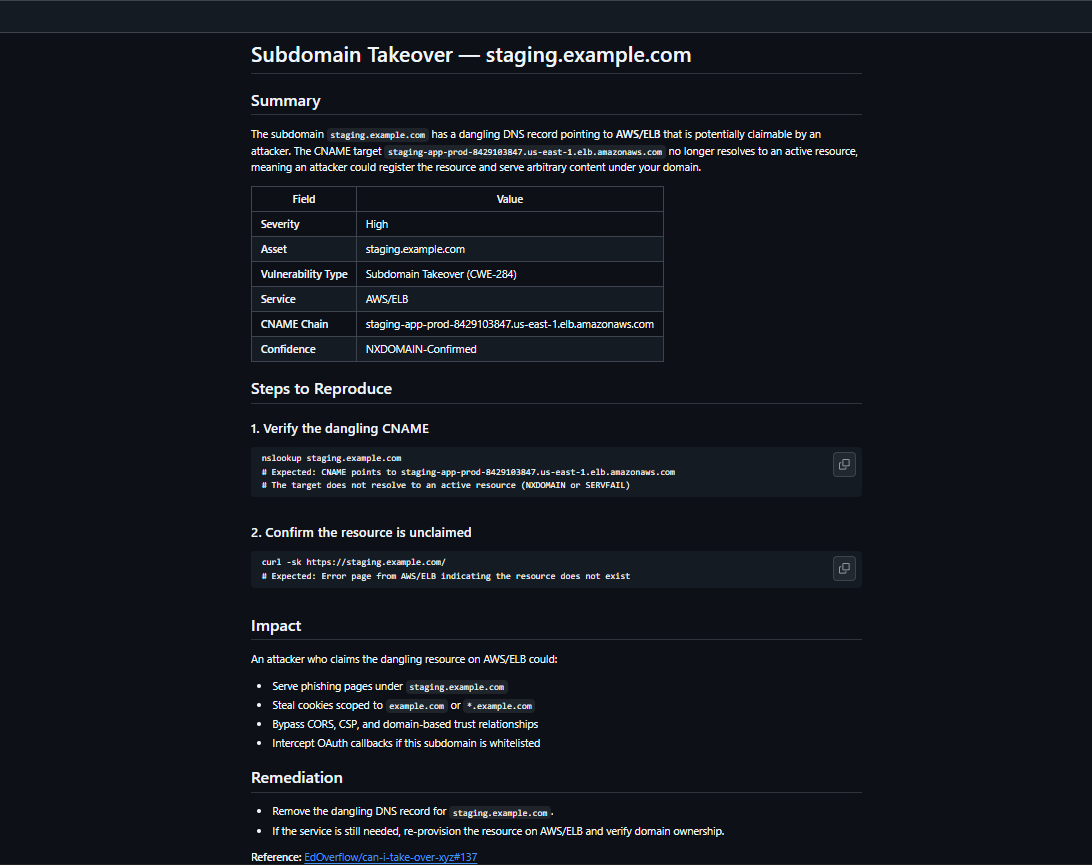Click the '*.example.com' inline code
Image resolution: width=1092 pixels, height=865 pixels.
point(499,706)
